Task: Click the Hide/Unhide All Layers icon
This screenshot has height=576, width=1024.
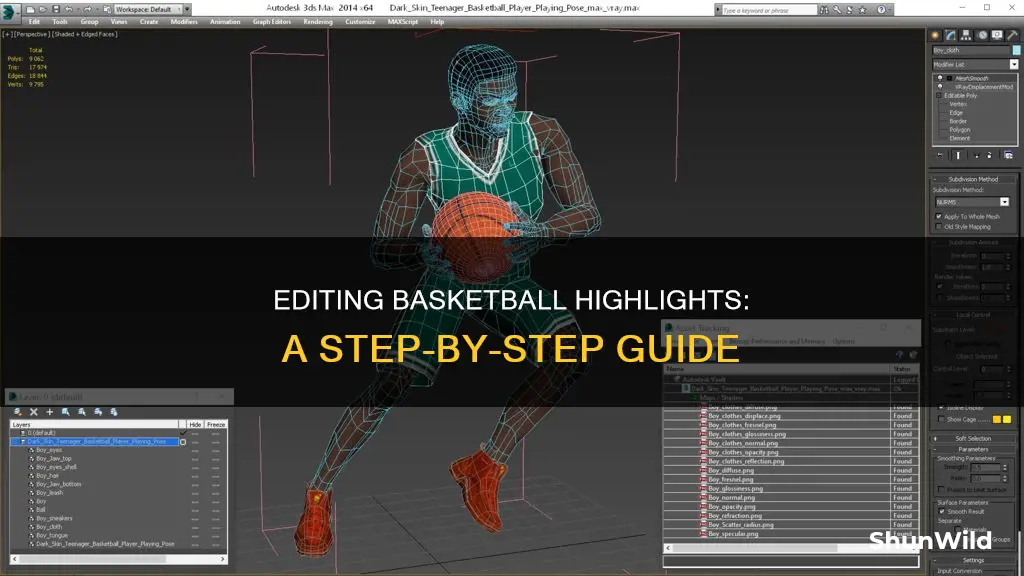Action: pyautogui.click(x=98, y=412)
